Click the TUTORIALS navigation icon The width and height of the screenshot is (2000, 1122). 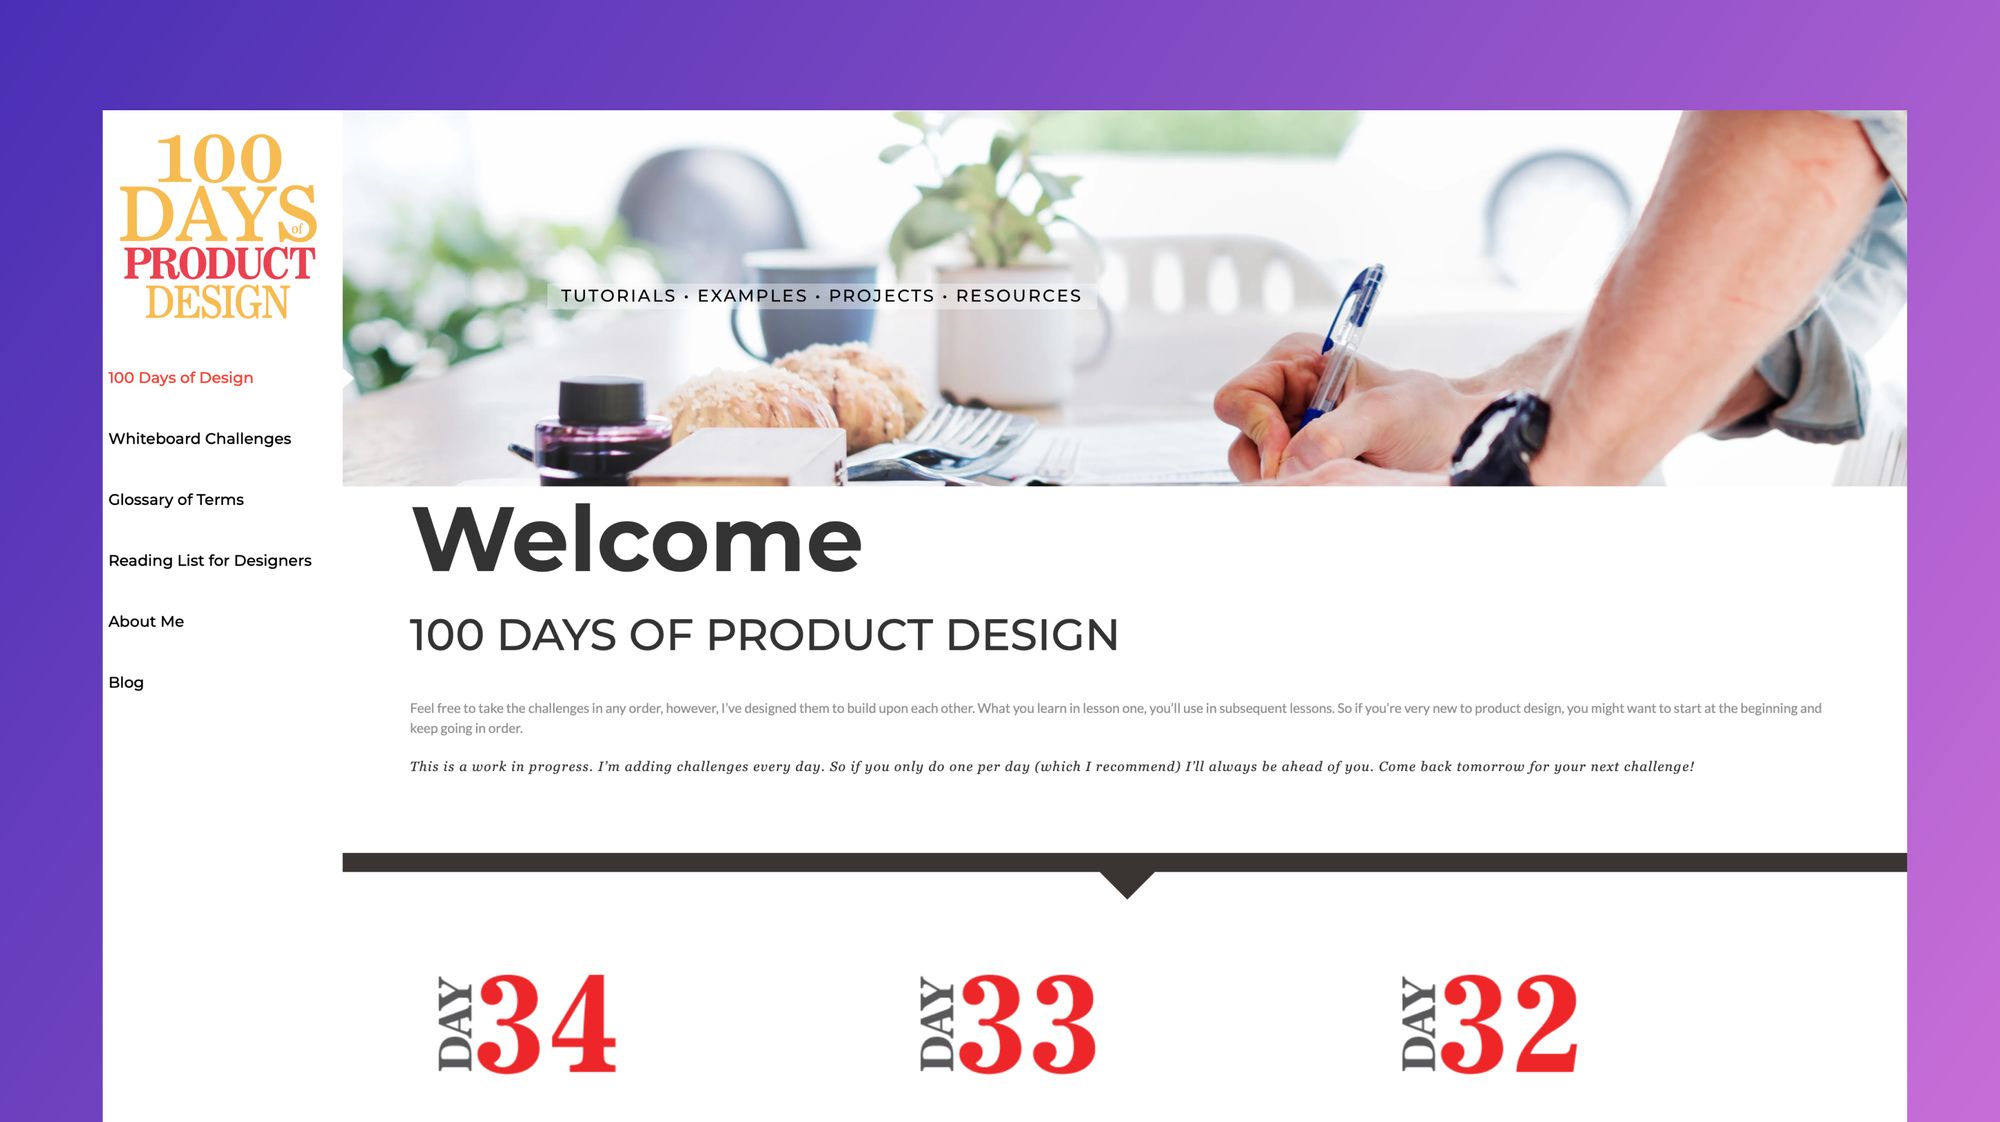point(618,295)
